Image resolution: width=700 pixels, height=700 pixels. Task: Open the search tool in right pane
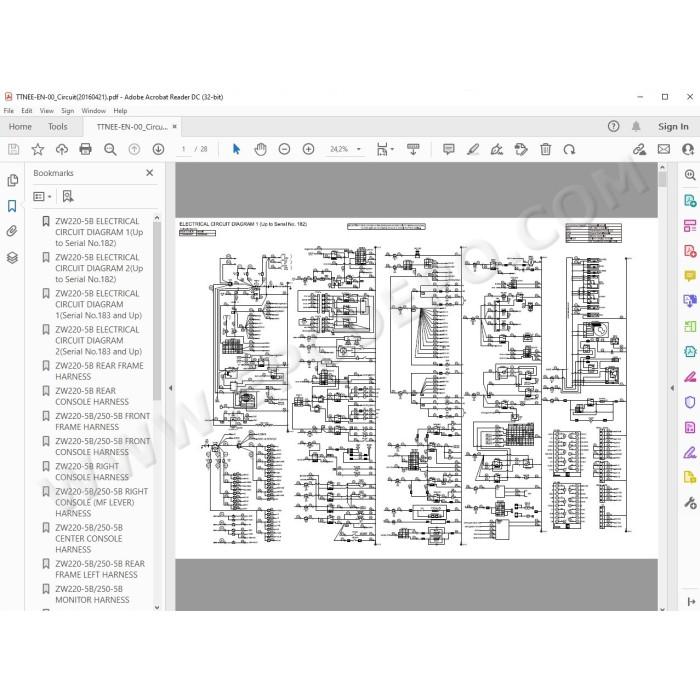coord(690,175)
